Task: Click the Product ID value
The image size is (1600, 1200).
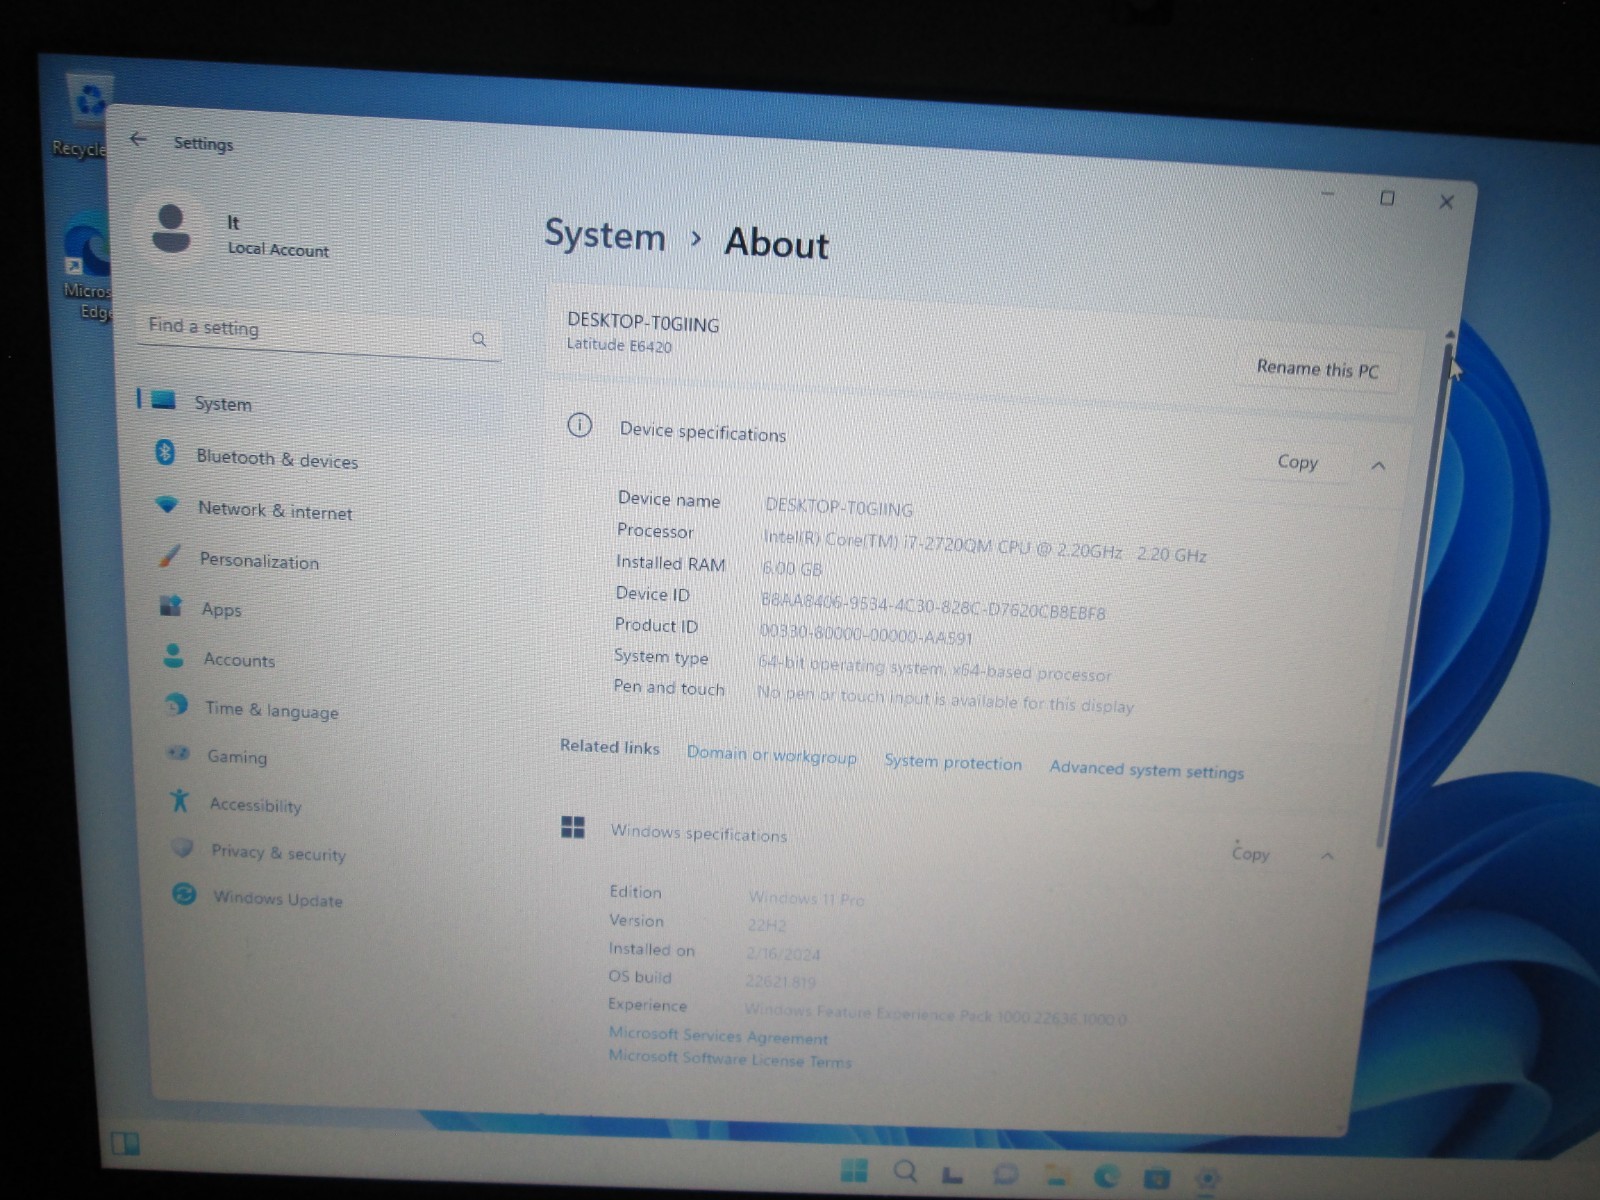Action: [866, 634]
